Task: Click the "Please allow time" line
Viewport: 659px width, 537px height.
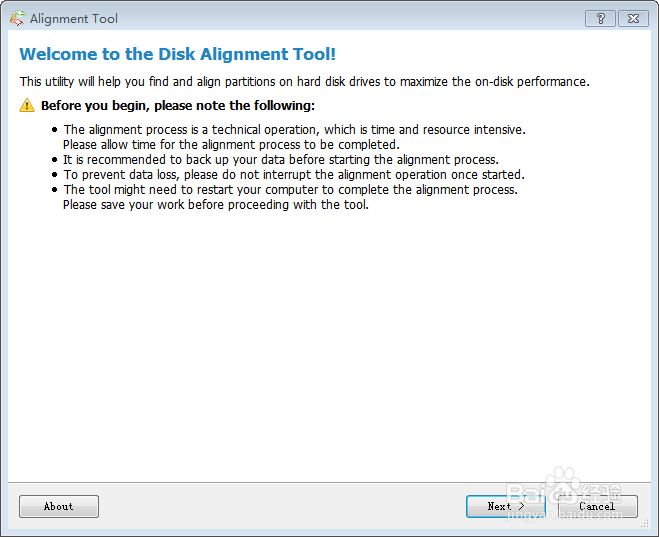Action: tap(231, 144)
